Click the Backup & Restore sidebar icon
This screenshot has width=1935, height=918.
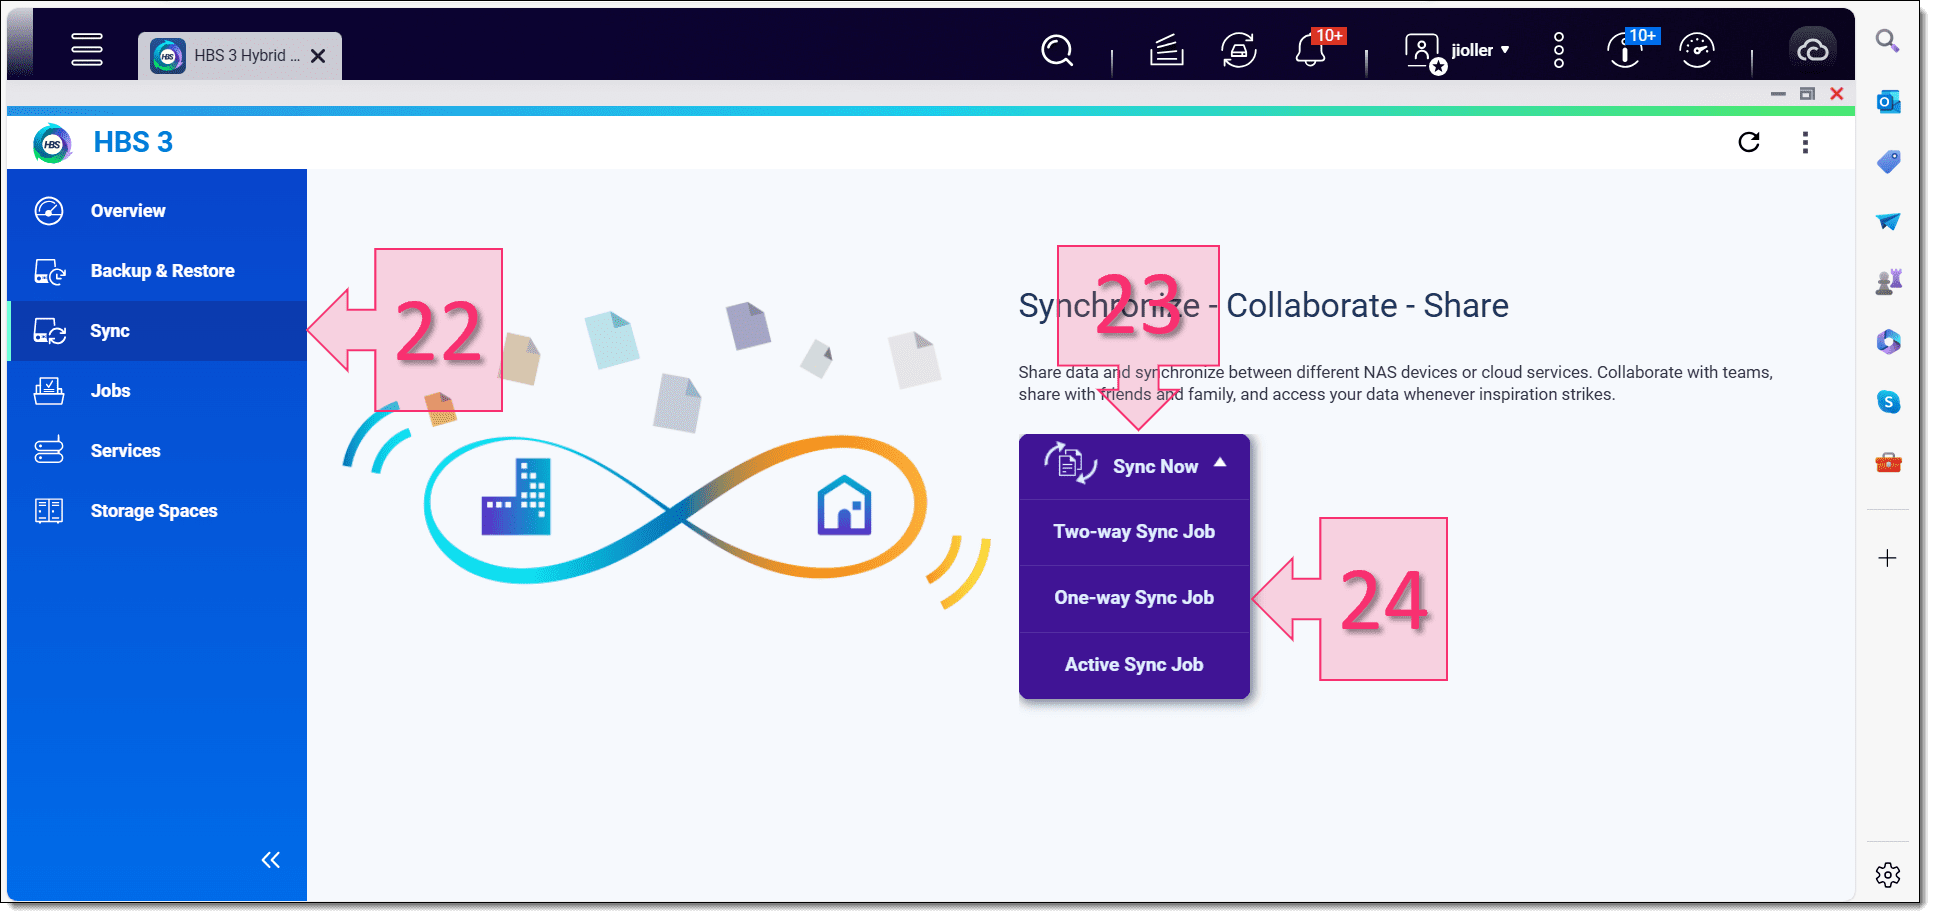point(49,271)
